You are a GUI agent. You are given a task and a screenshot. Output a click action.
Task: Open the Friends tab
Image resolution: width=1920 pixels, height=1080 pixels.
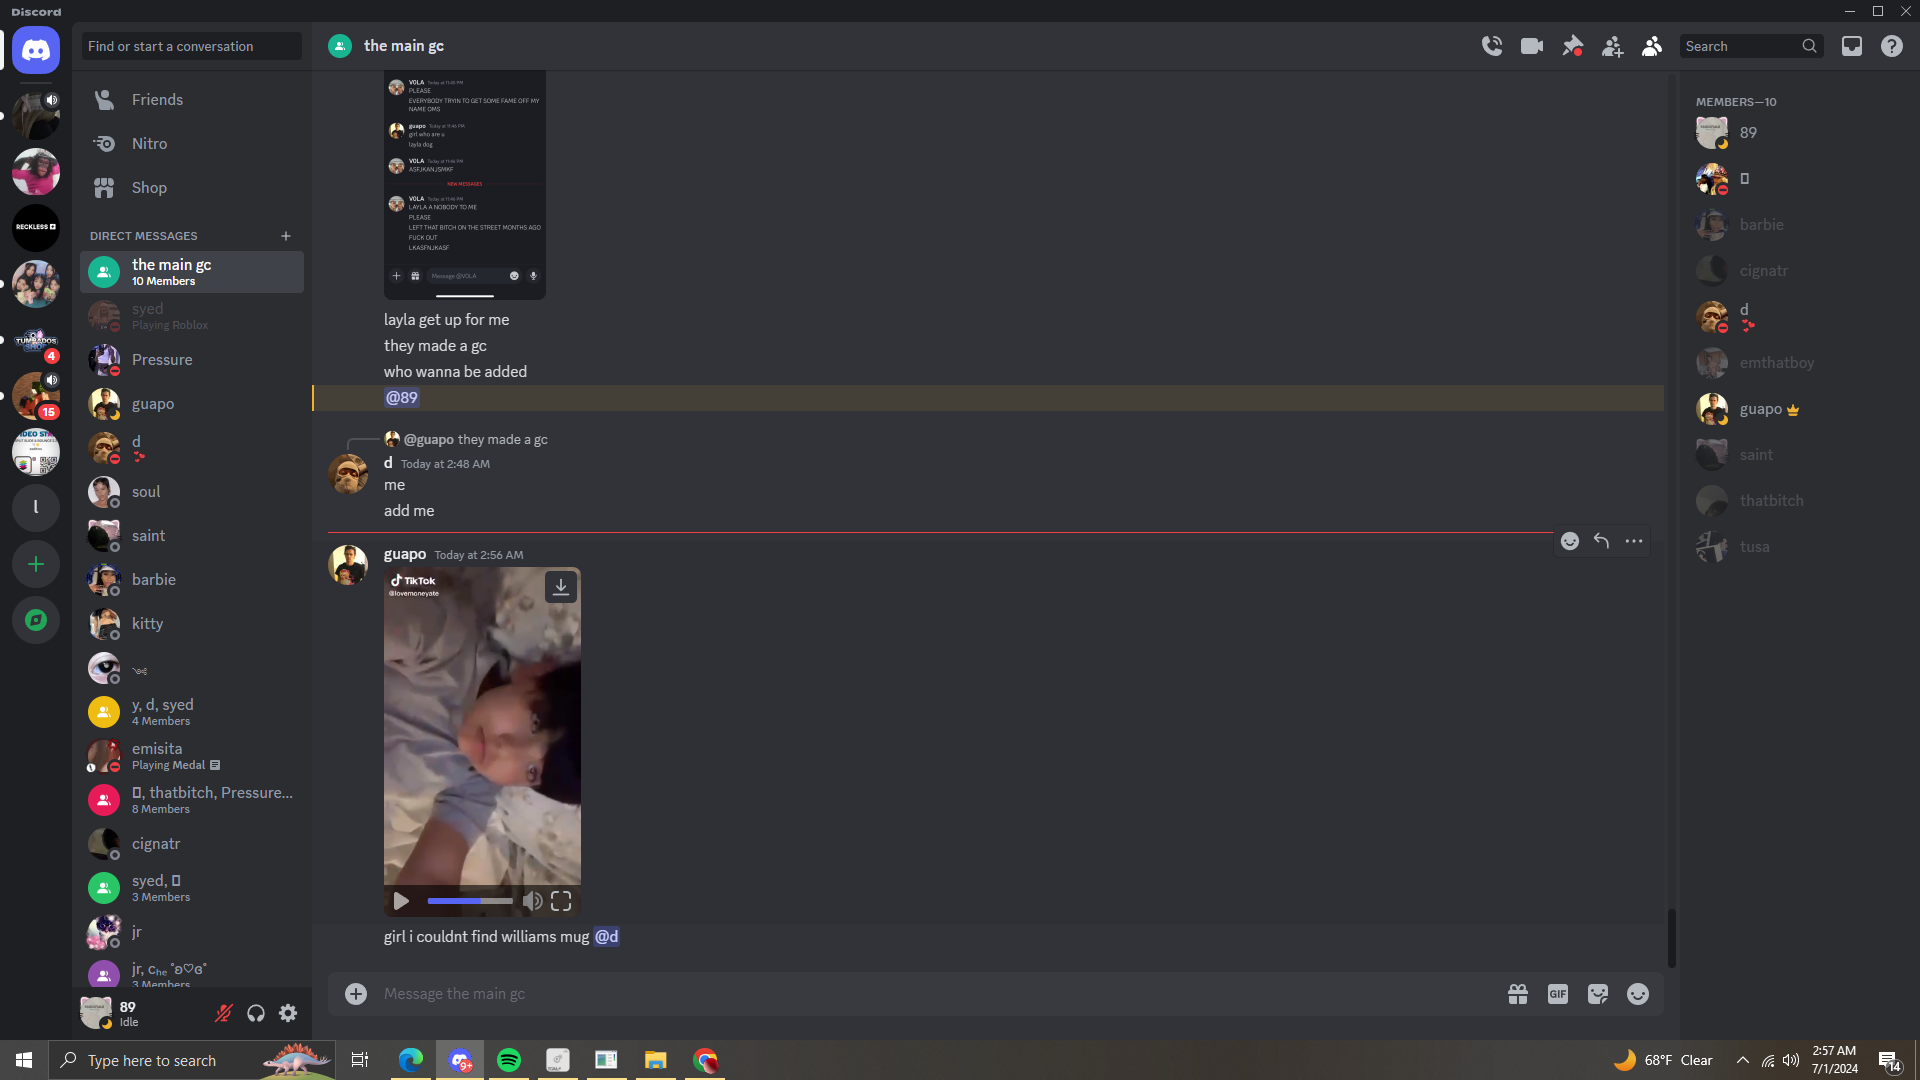click(x=192, y=100)
